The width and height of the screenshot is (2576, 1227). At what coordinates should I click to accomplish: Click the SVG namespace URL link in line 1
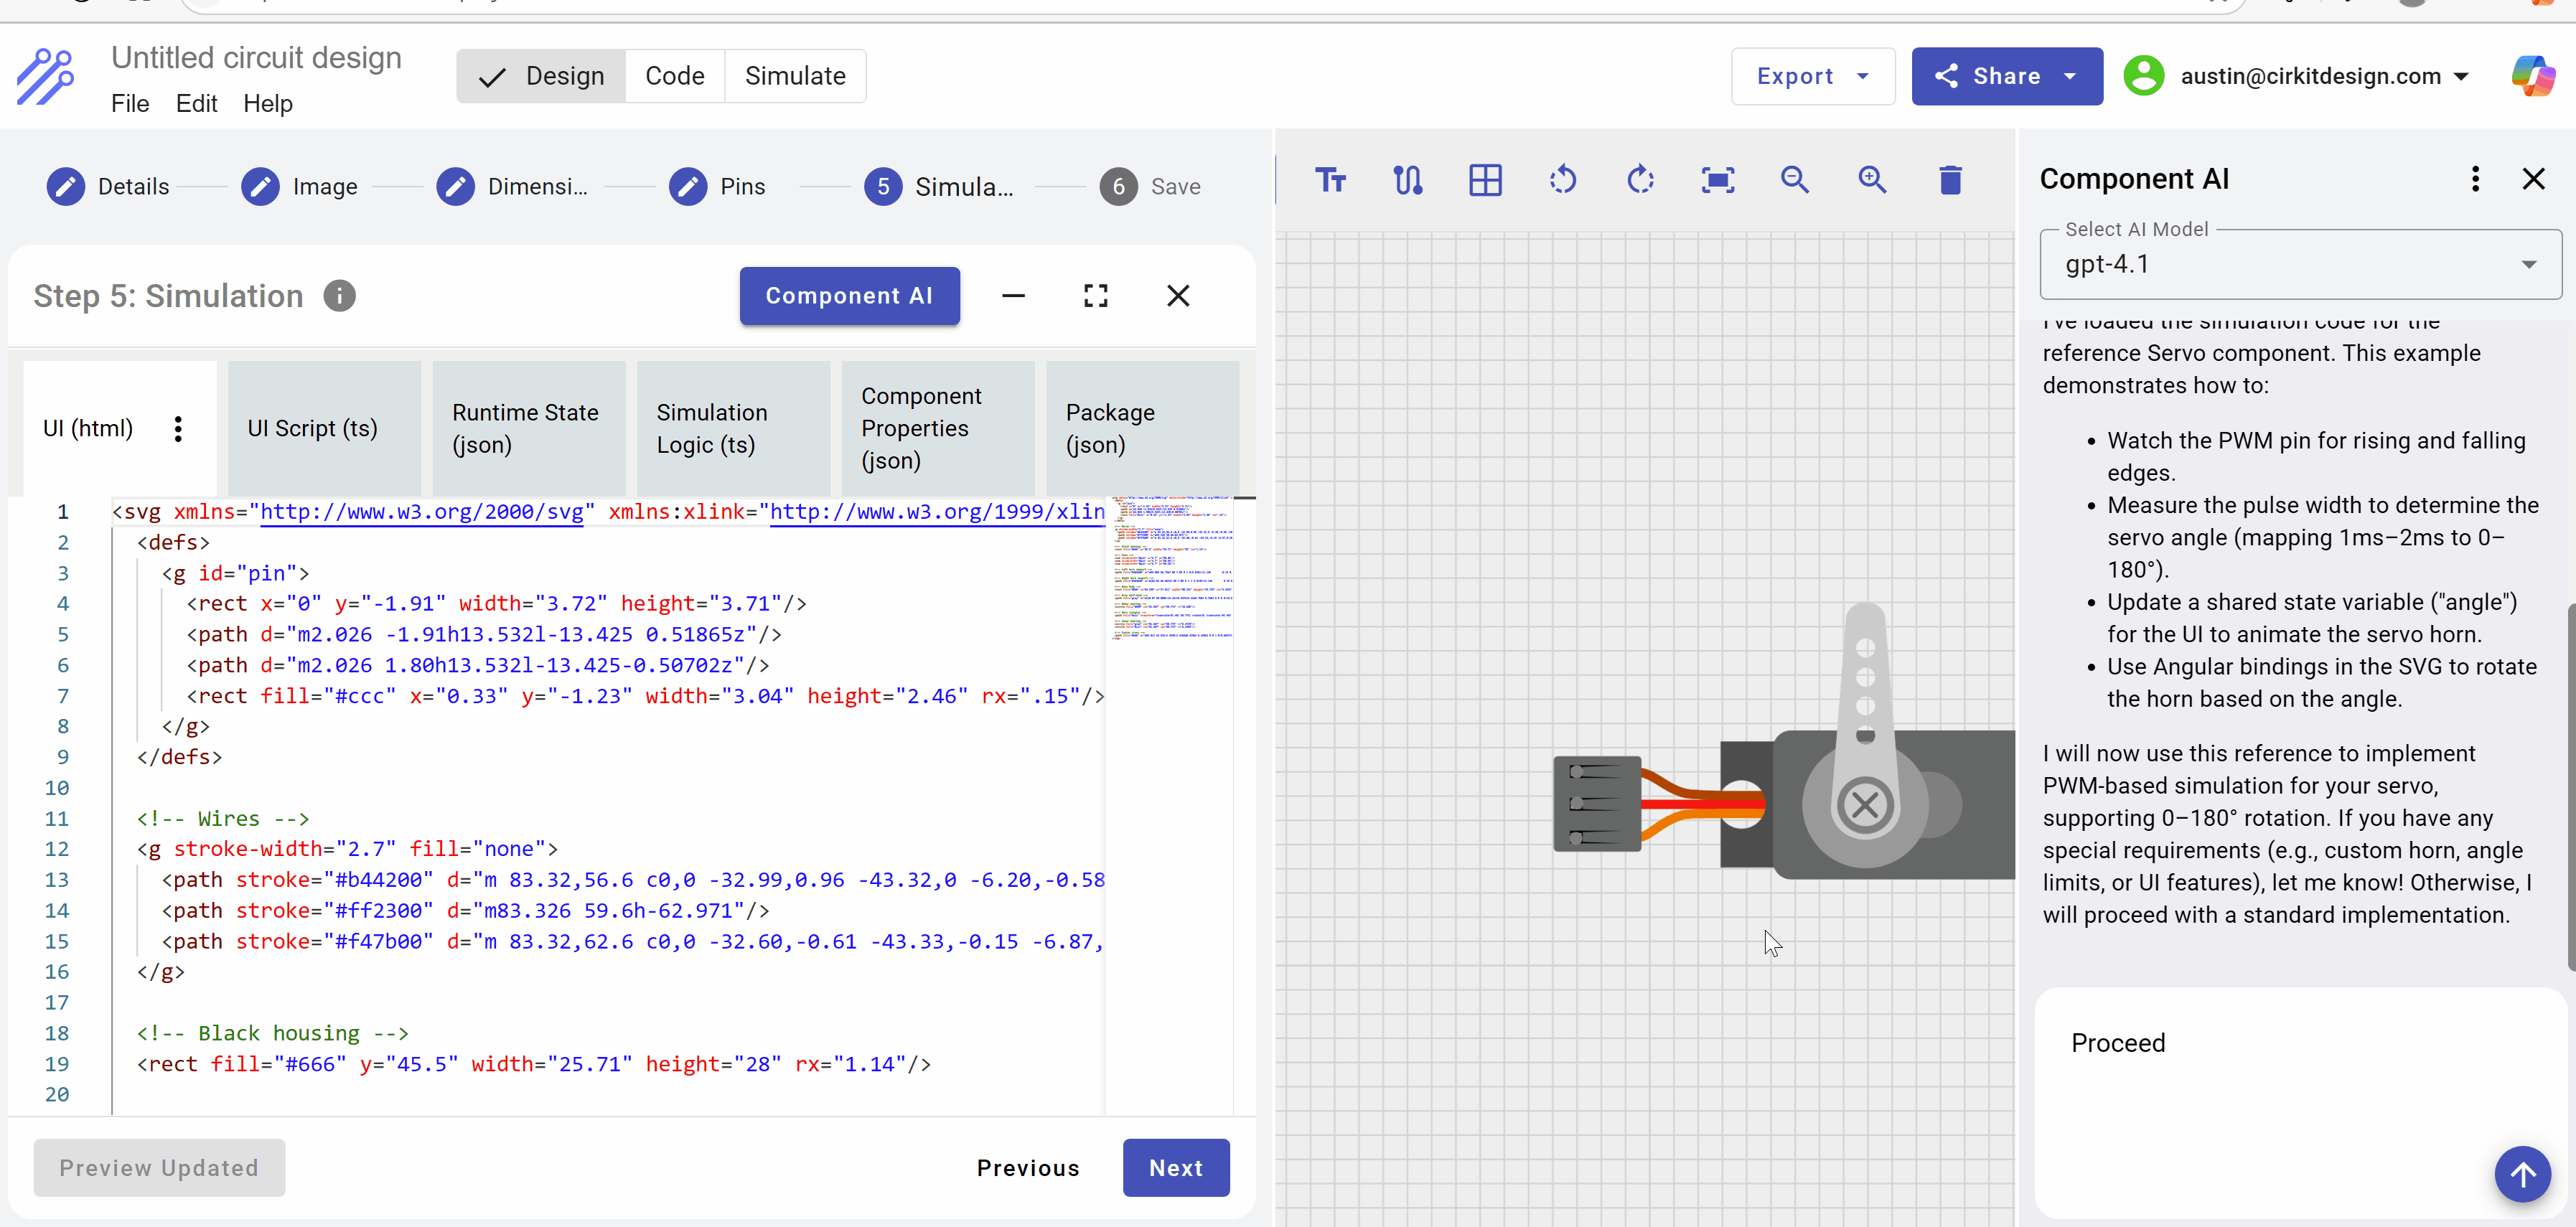pos(421,512)
